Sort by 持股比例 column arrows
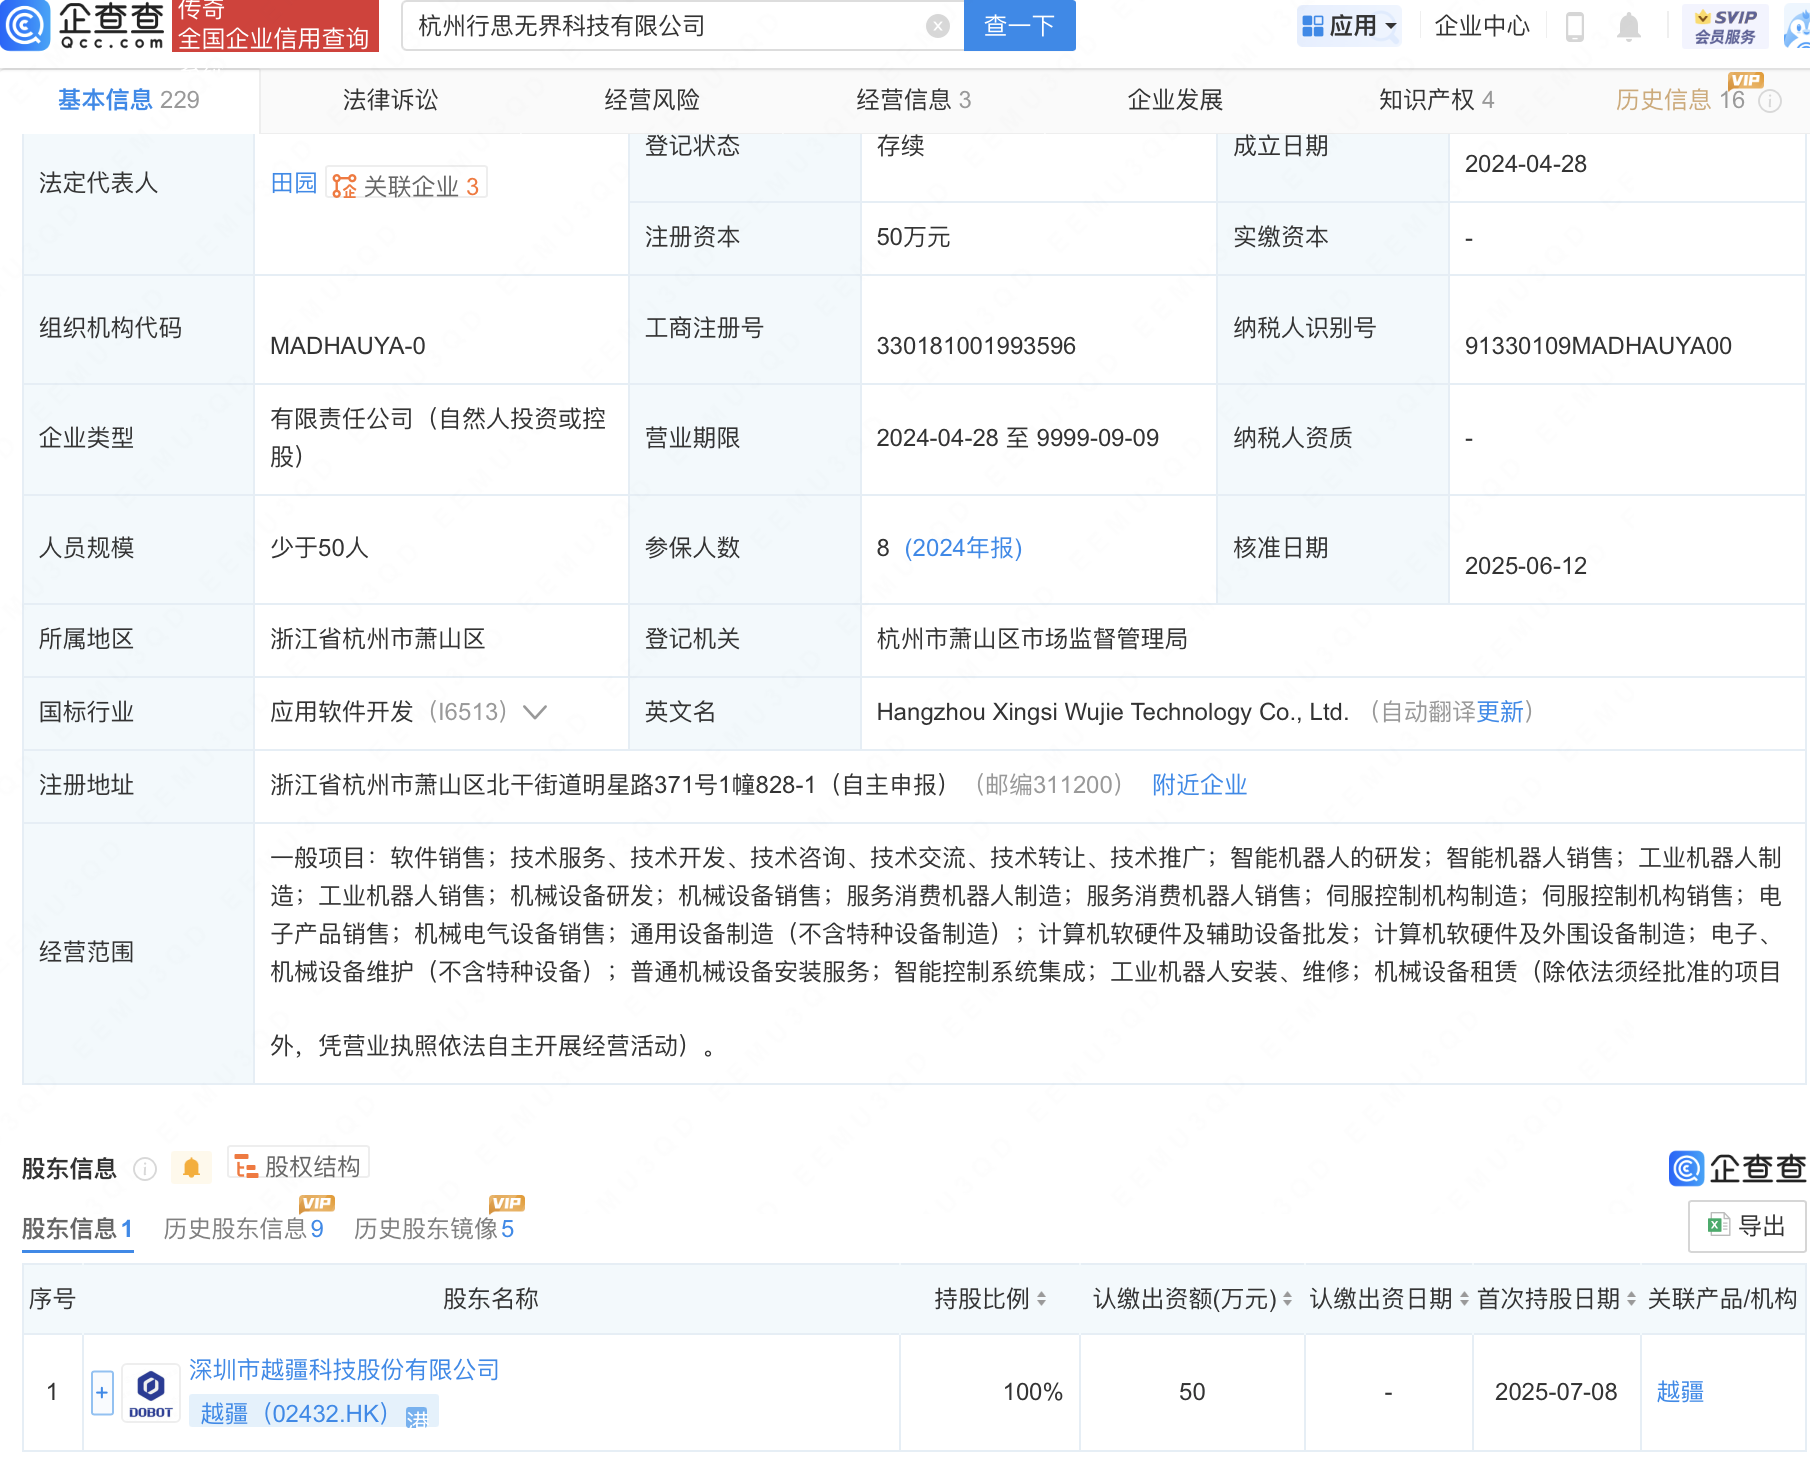Image resolution: width=1810 pixels, height=1460 pixels. point(1042,1299)
